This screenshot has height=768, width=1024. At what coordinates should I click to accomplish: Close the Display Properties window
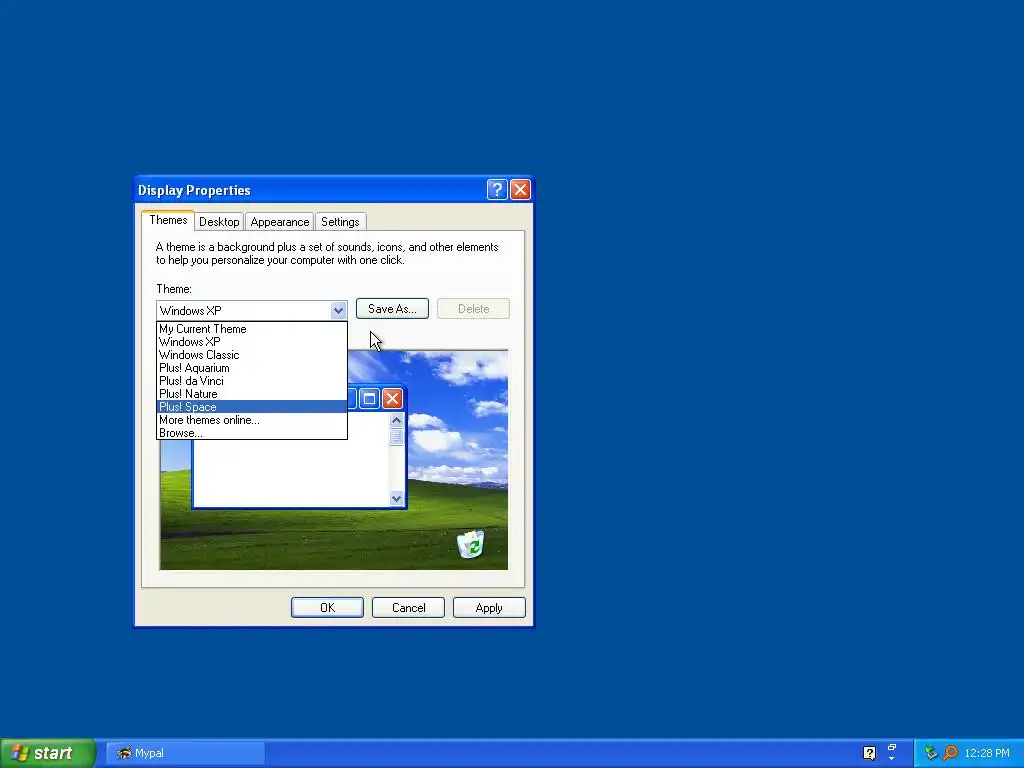click(x=520, y=189)
